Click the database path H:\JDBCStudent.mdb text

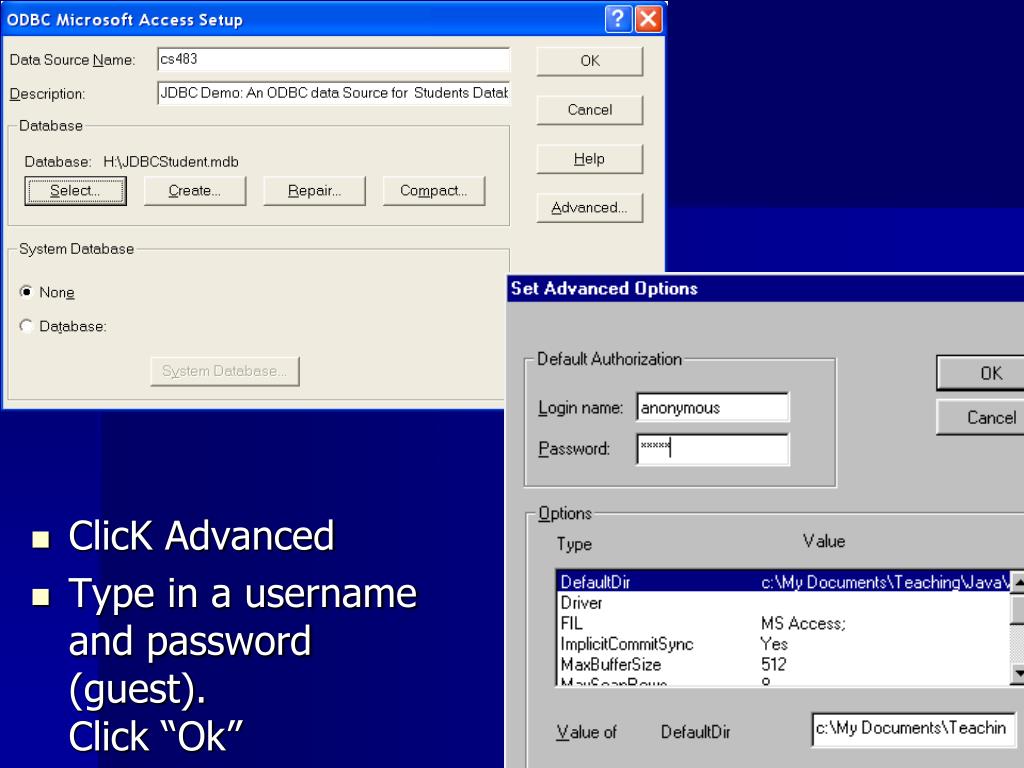[x=171, y=161]
